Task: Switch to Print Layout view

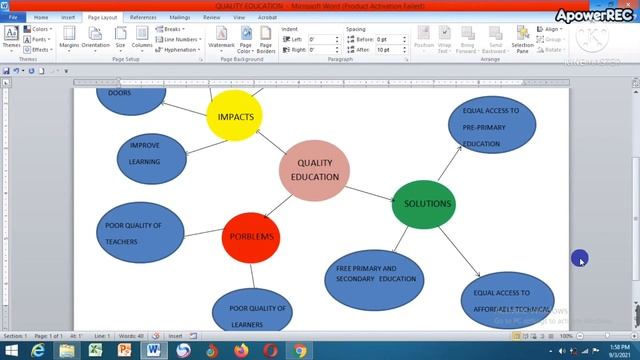Action: 516,336
